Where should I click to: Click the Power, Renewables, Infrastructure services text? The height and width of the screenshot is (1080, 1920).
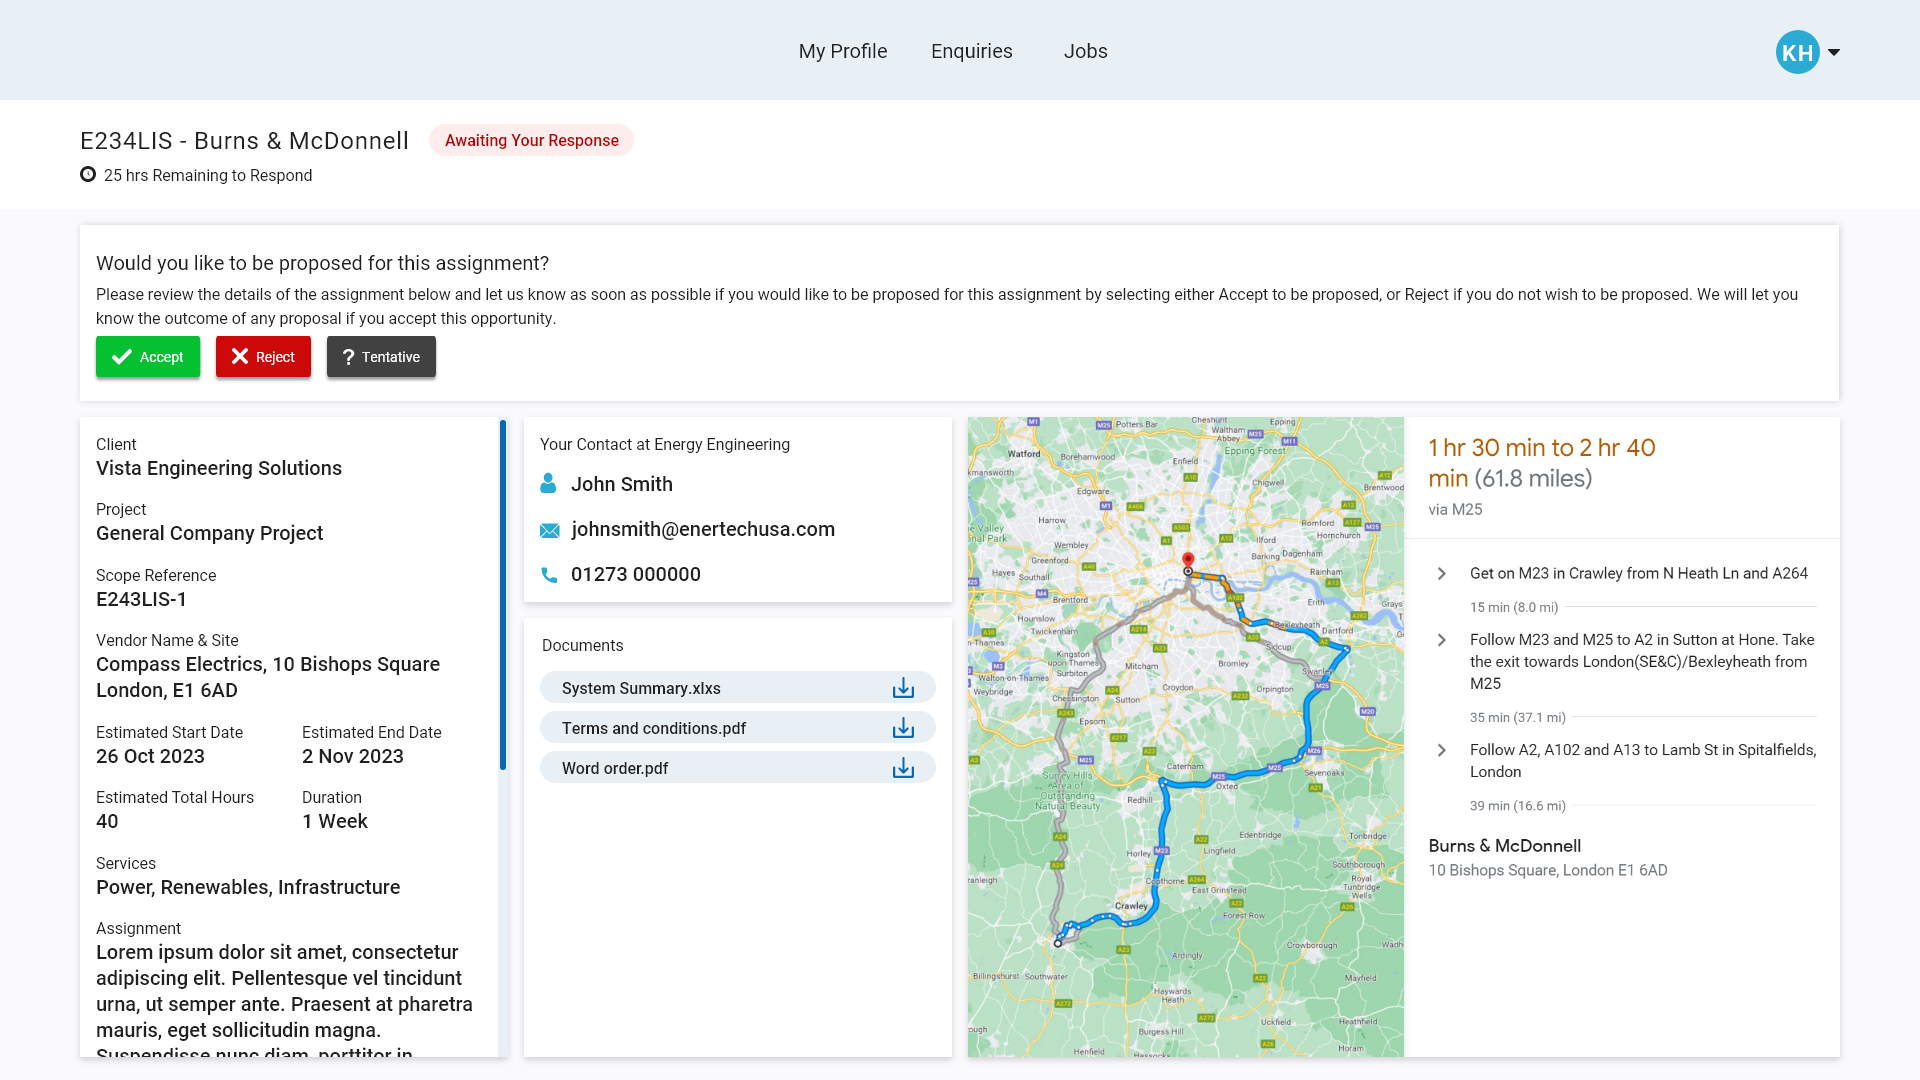tap(248, 887)
